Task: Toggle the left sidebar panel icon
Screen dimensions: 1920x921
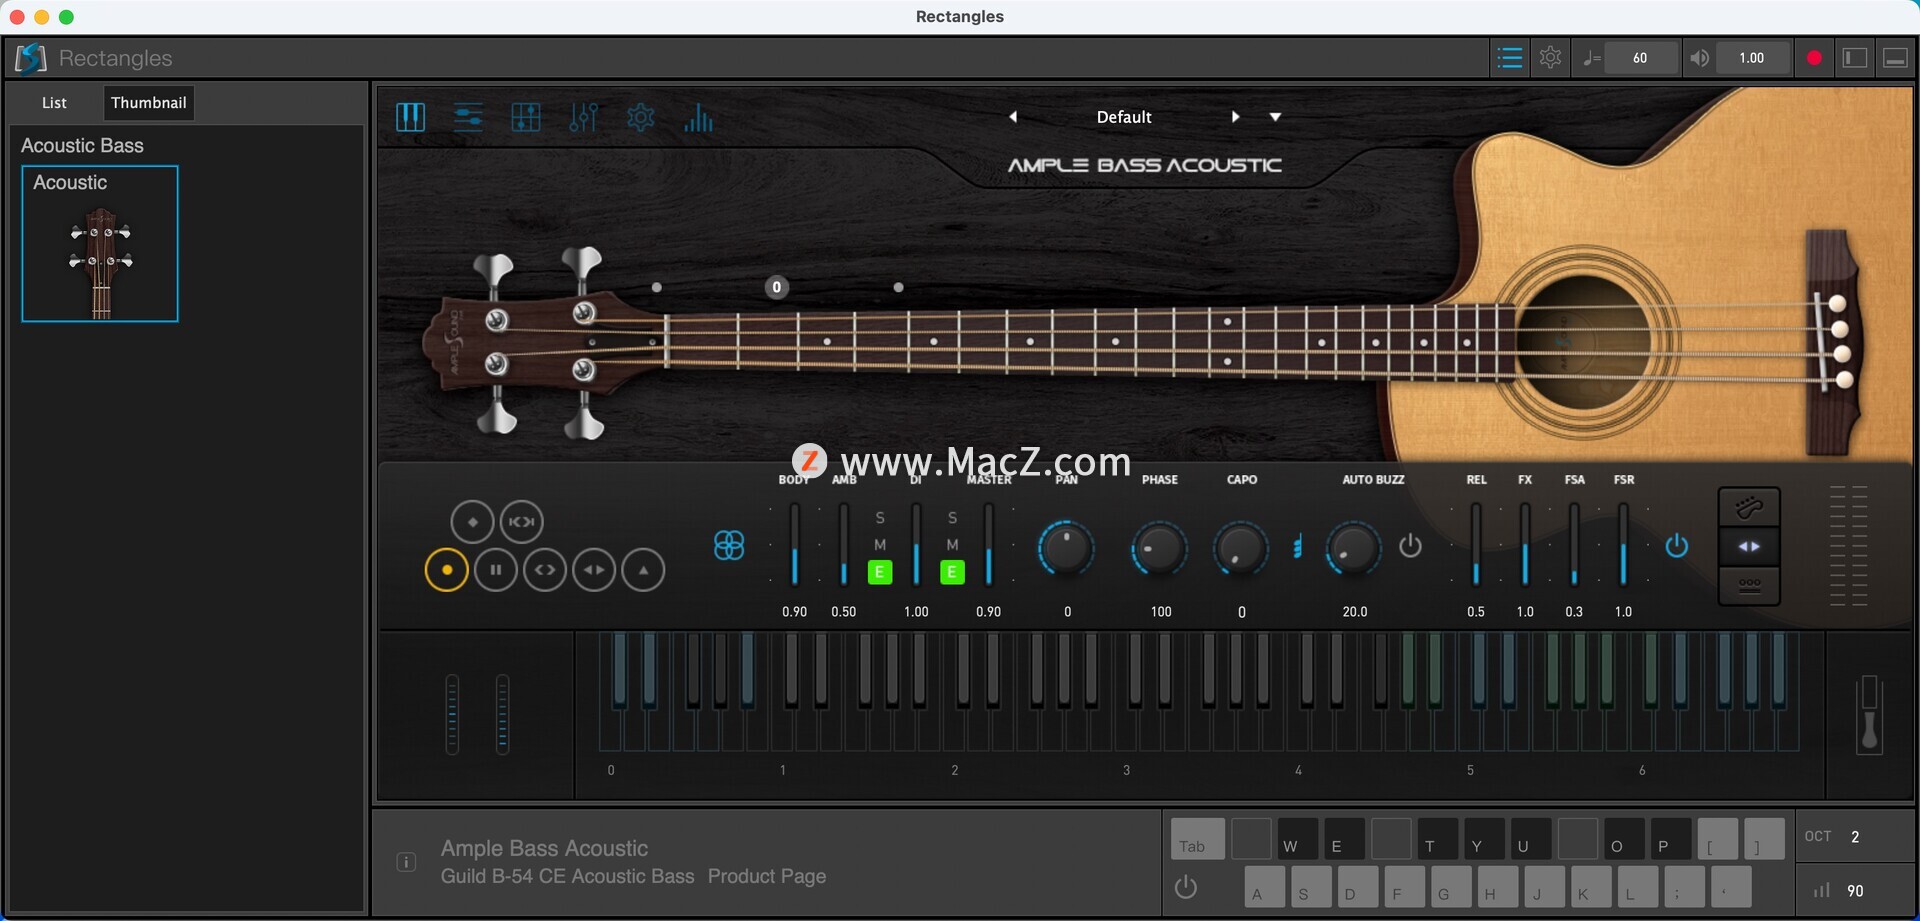Action: coord(1855,58)
